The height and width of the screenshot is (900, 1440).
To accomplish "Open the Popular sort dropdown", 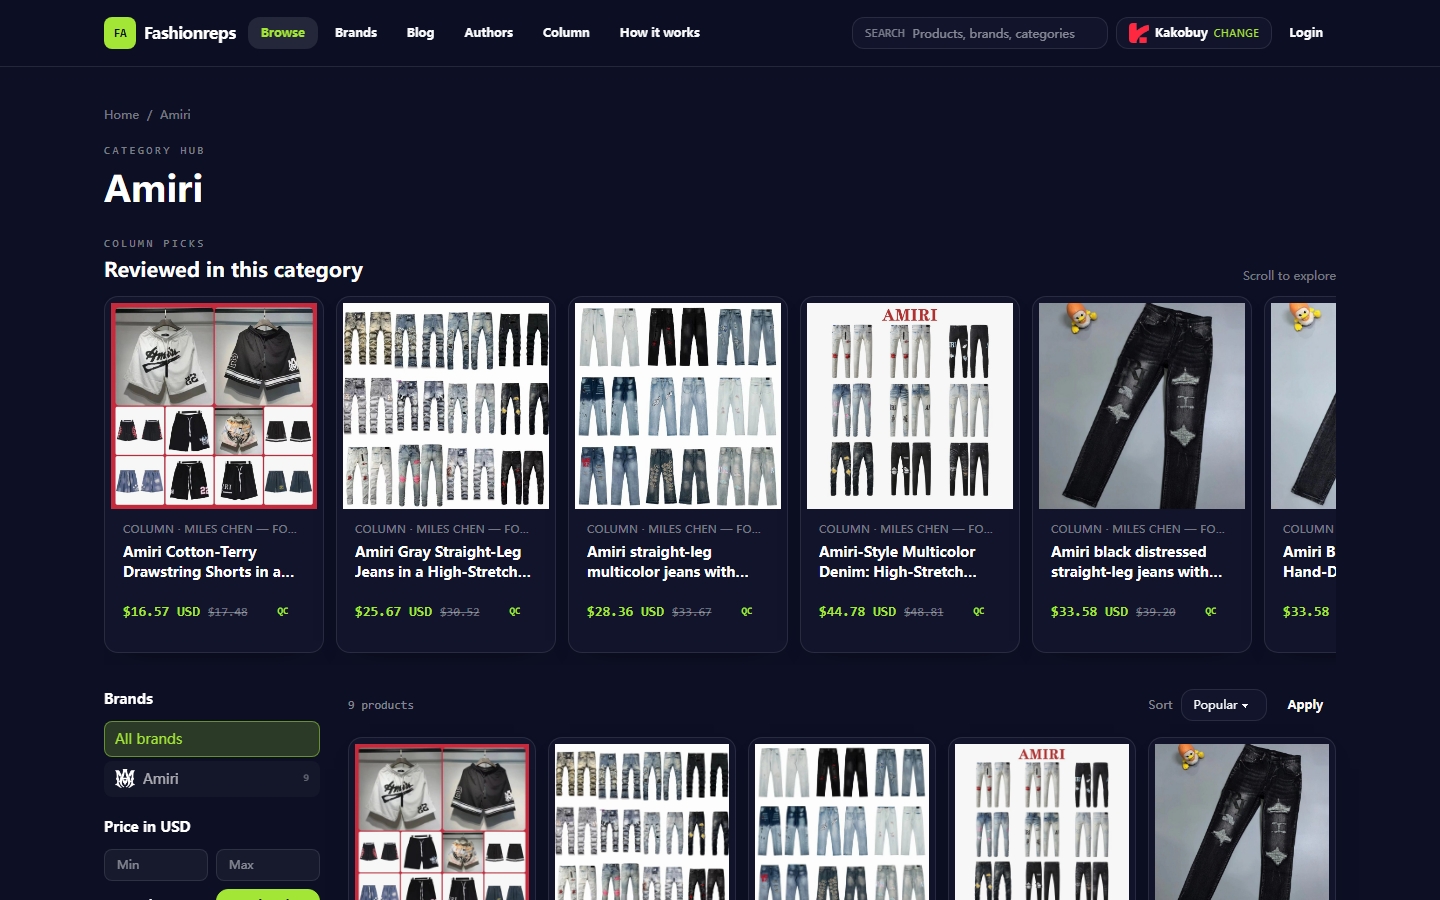I will [1223, 705].
